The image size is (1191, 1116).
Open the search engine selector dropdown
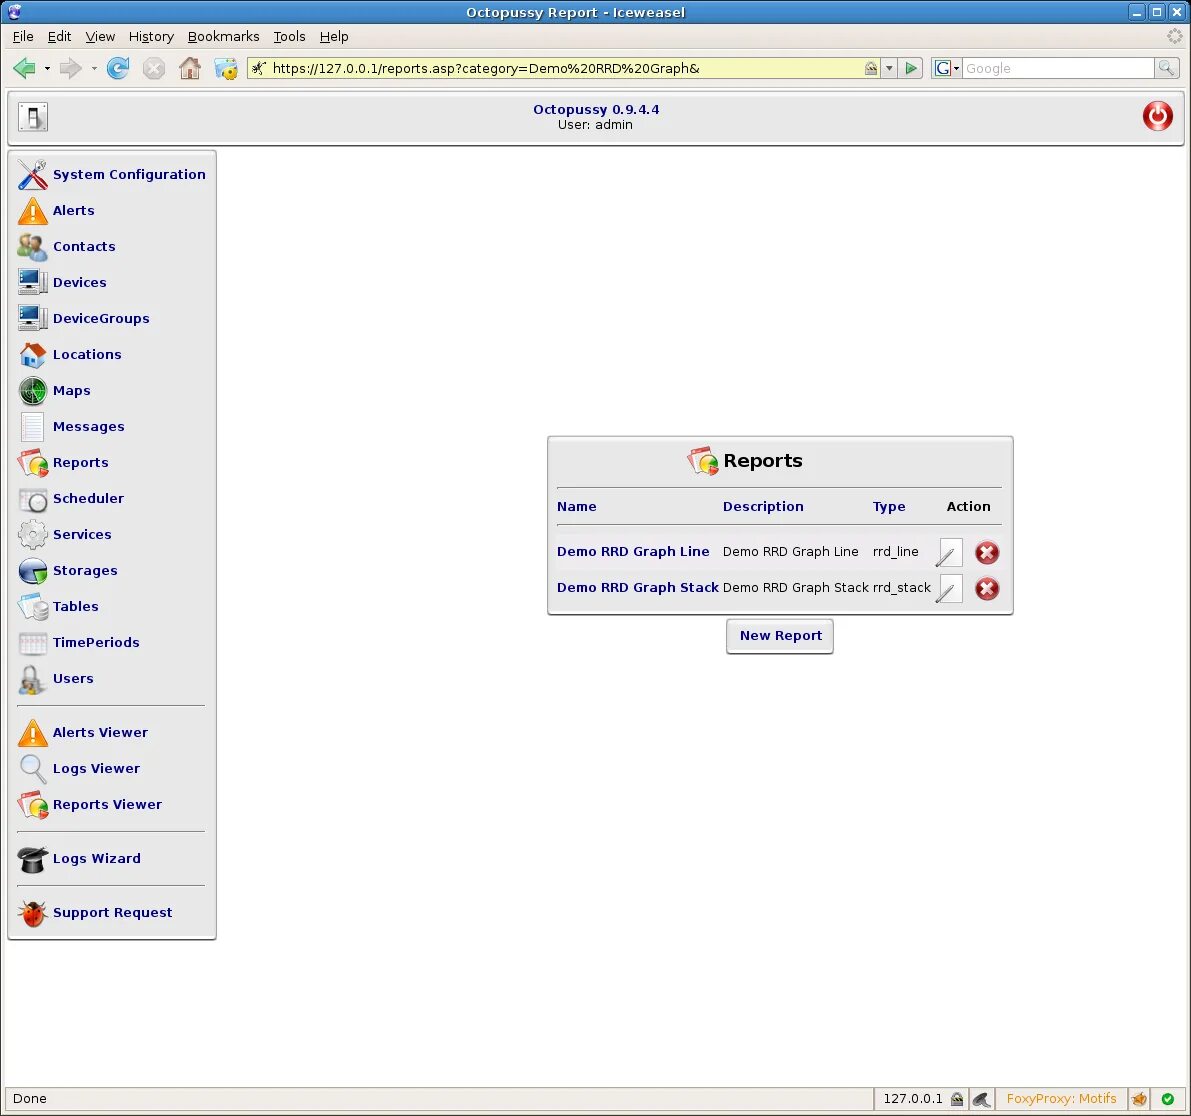tap(946, 68)
